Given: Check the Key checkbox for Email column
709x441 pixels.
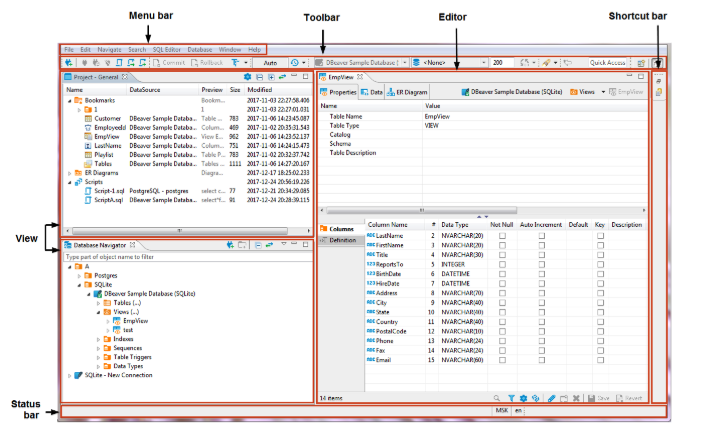Looking at the screenshot, I should [600, 359].
